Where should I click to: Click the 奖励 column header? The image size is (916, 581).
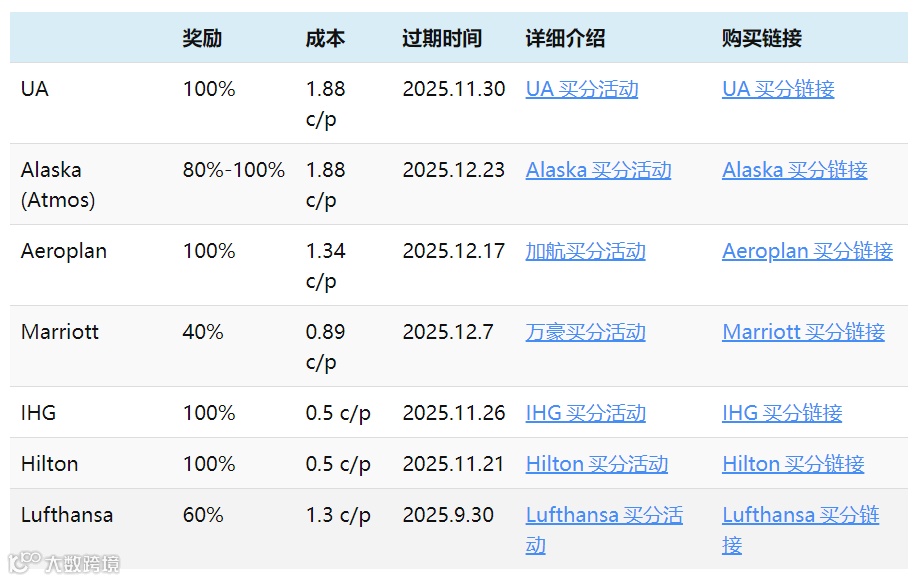pos(202,38)
